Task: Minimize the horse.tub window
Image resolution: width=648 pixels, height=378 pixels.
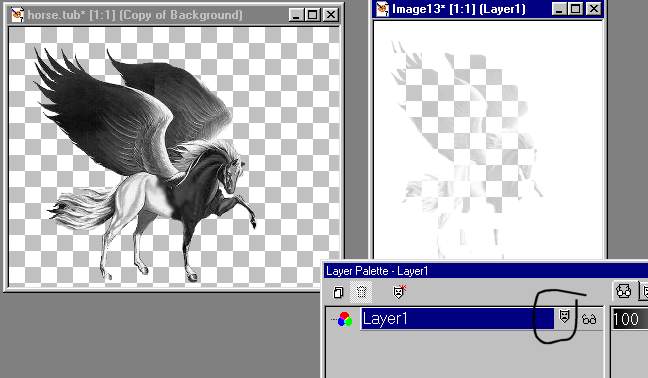Action: 296,15
